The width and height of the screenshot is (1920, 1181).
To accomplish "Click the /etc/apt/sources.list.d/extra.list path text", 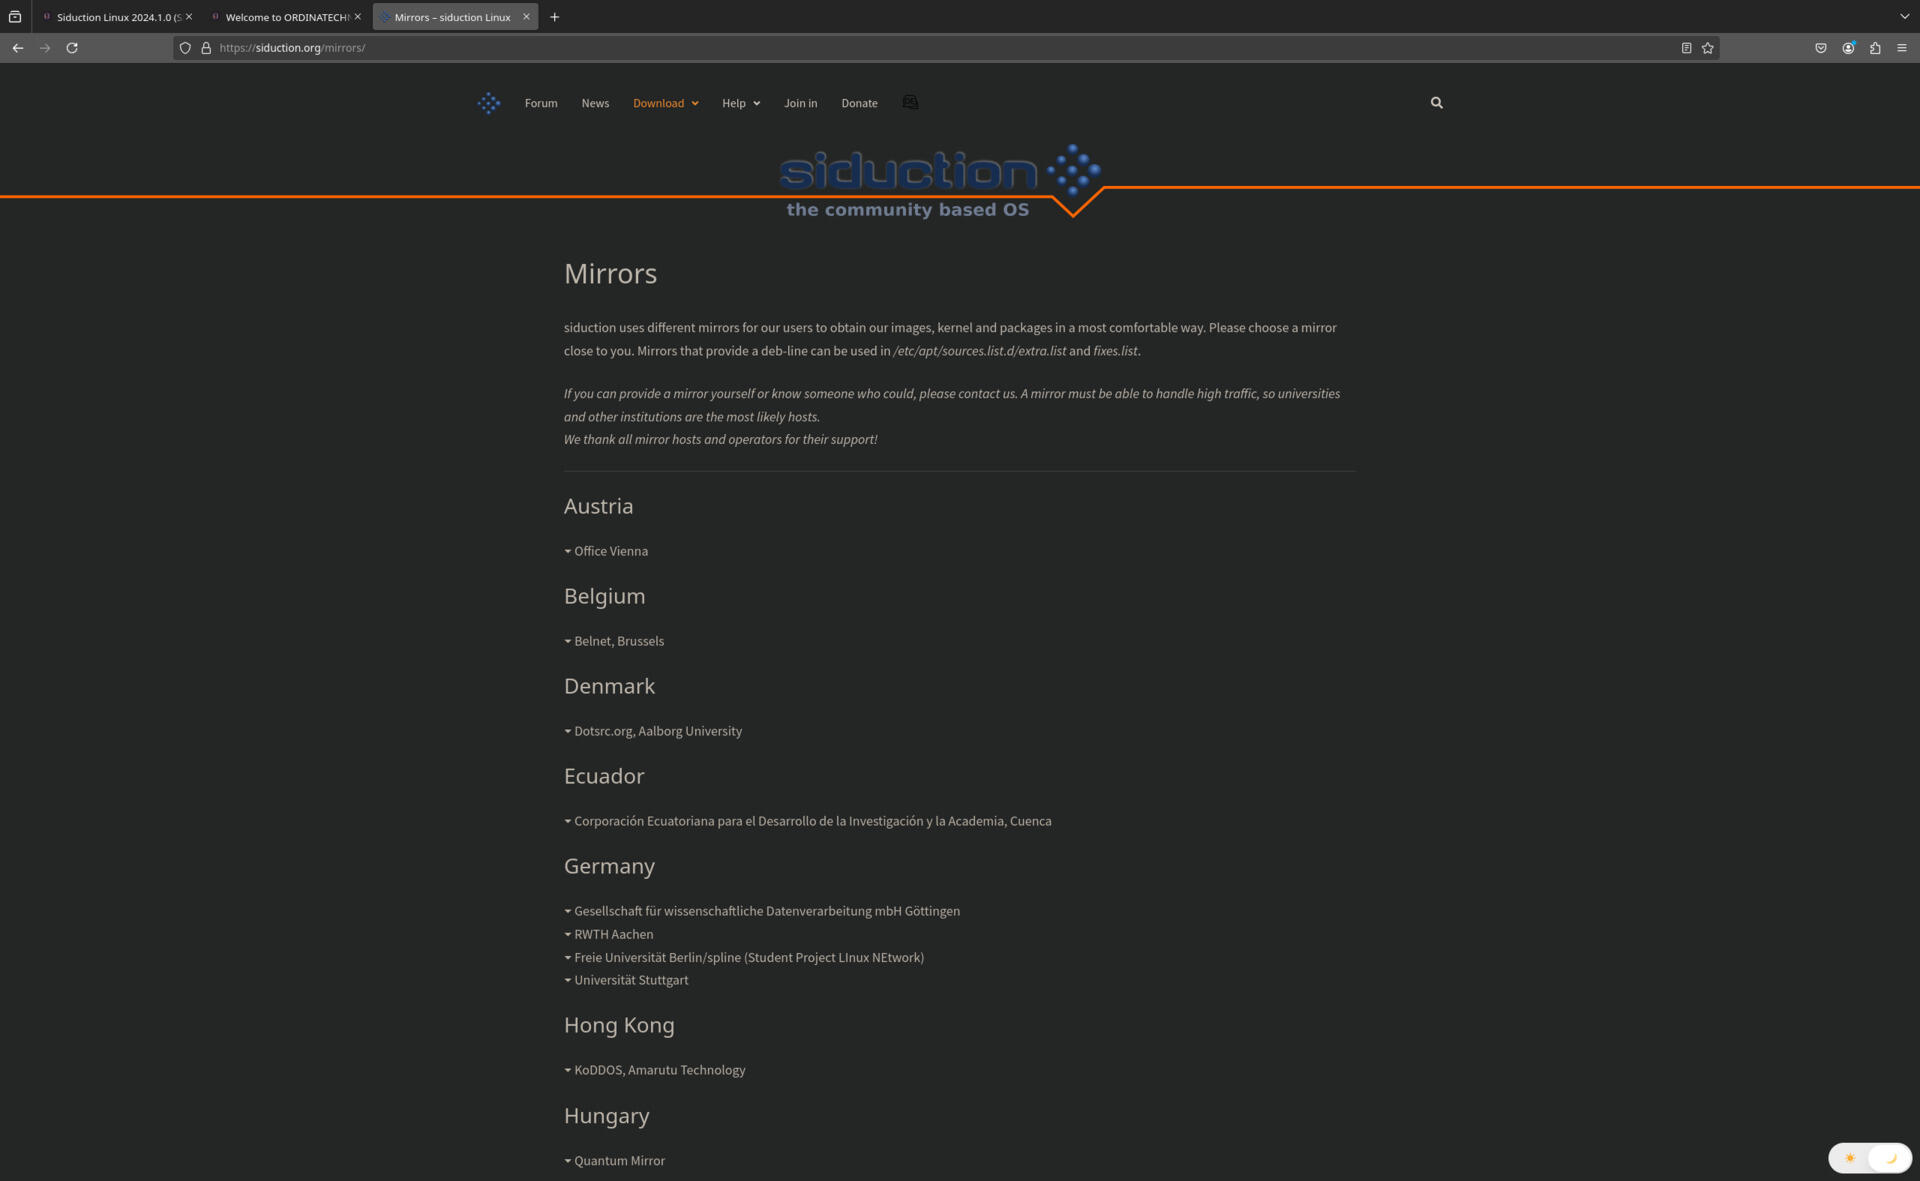I will [979, 351].
